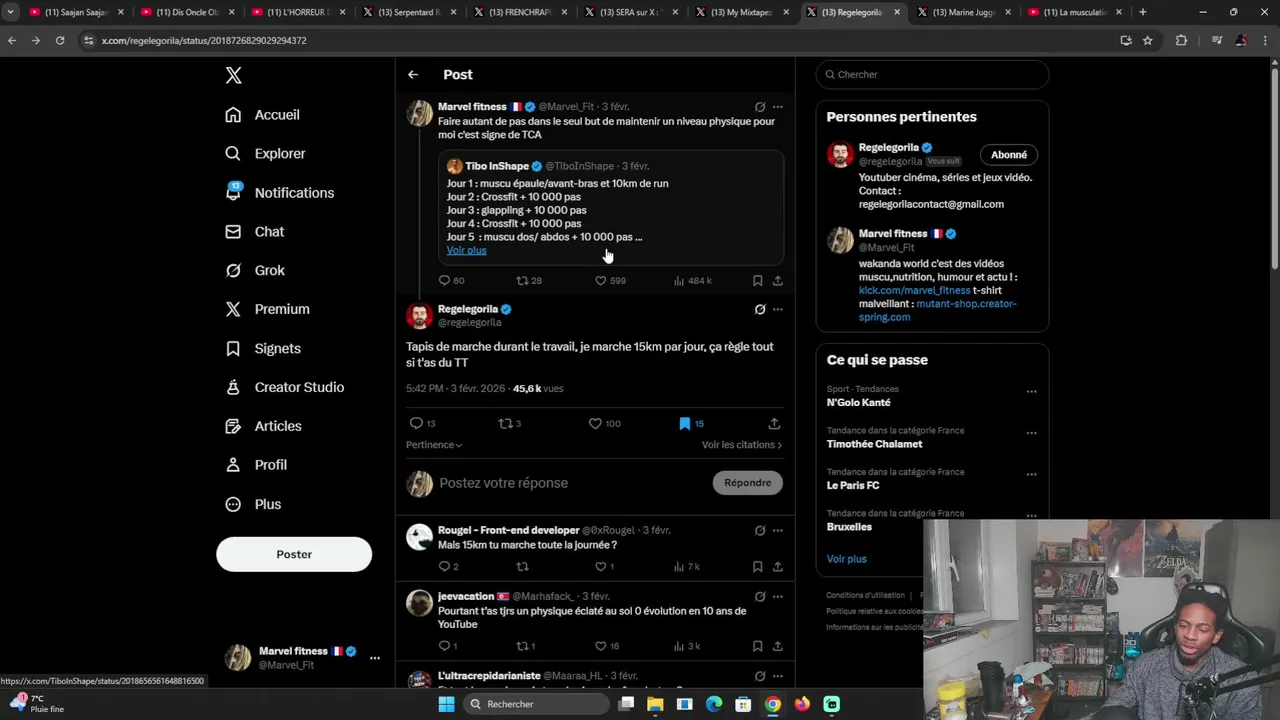Open more menu on Rougel's reply

(778, 531)
